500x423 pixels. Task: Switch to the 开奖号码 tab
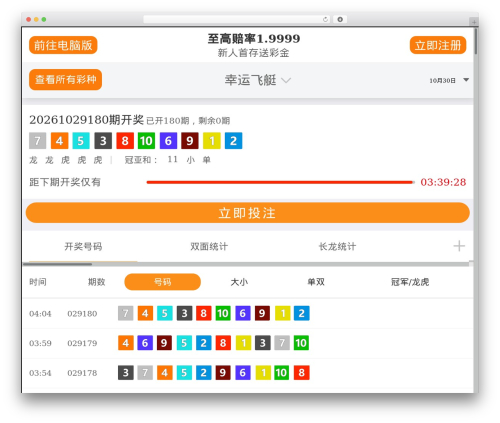click(x=83, y=247)
